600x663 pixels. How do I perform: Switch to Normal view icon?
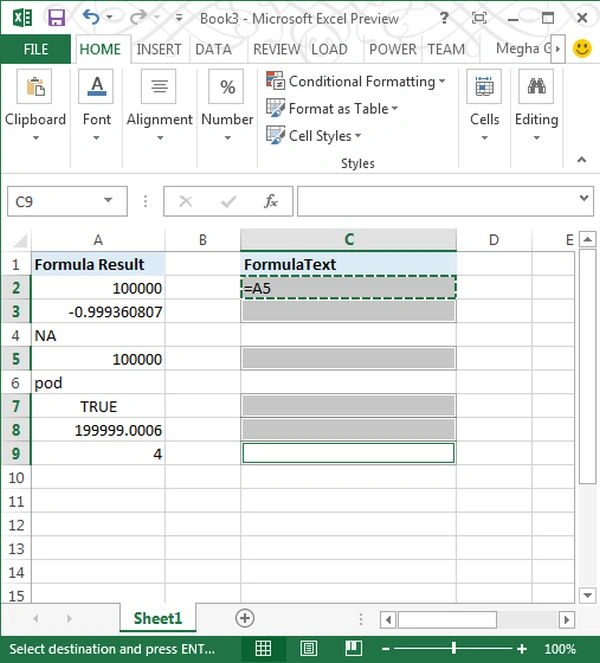tap(263, 648)
